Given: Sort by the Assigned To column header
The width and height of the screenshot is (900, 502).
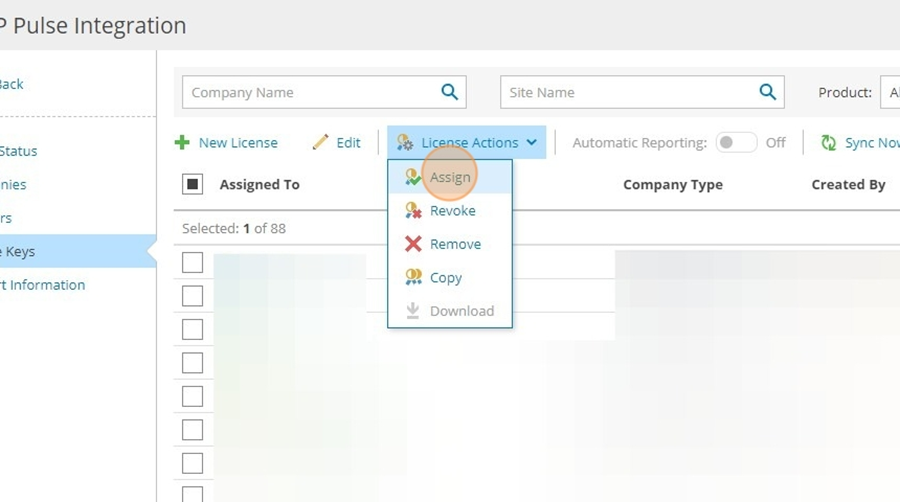Looking at the screenshot, I should 259,184.
